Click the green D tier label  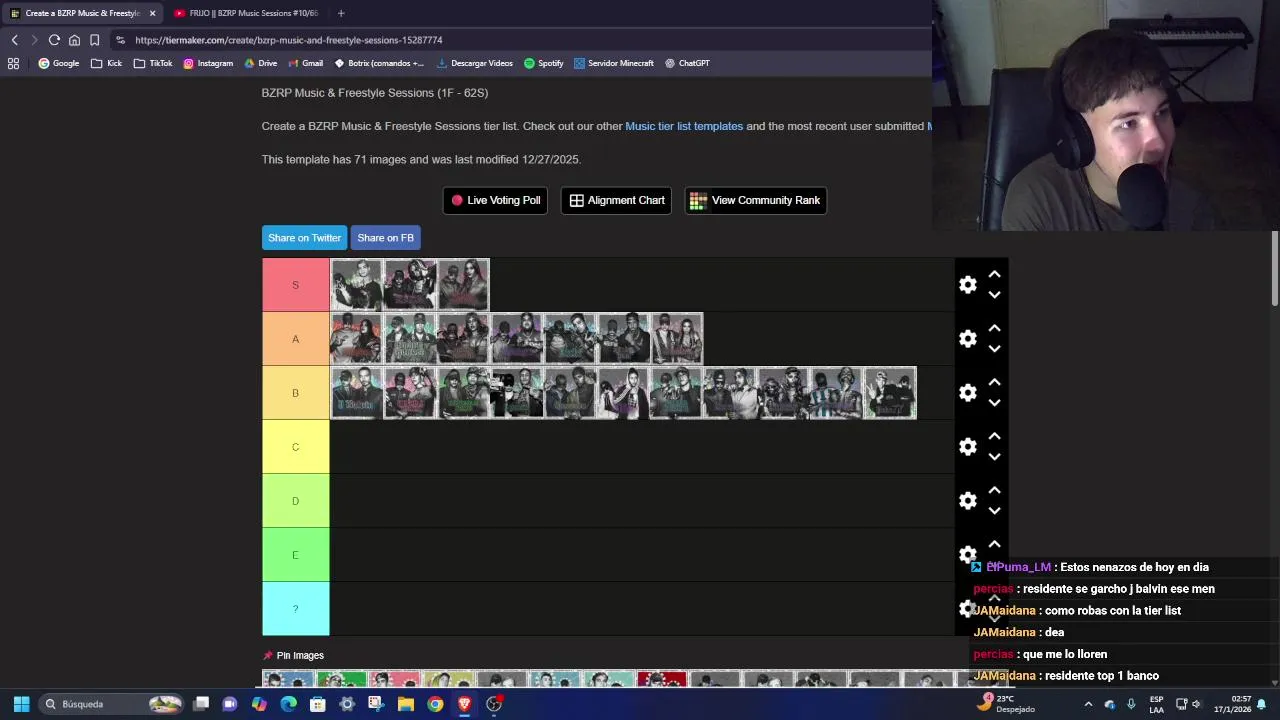coord(295,501)
